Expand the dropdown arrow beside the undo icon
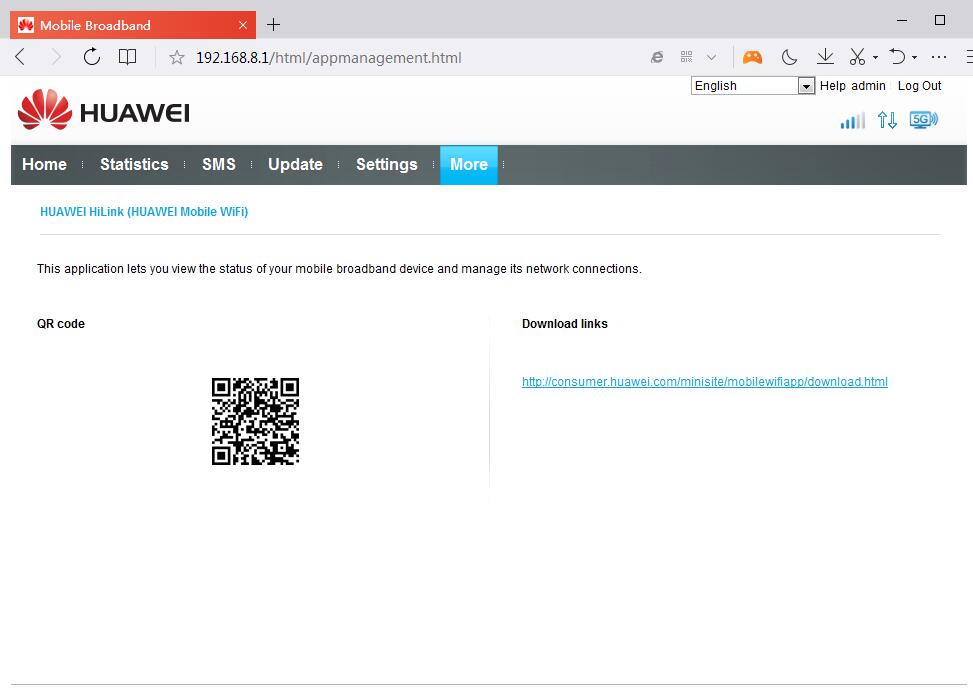The height and width of the screenshot is (689, 973). click(x=914, y=58)
